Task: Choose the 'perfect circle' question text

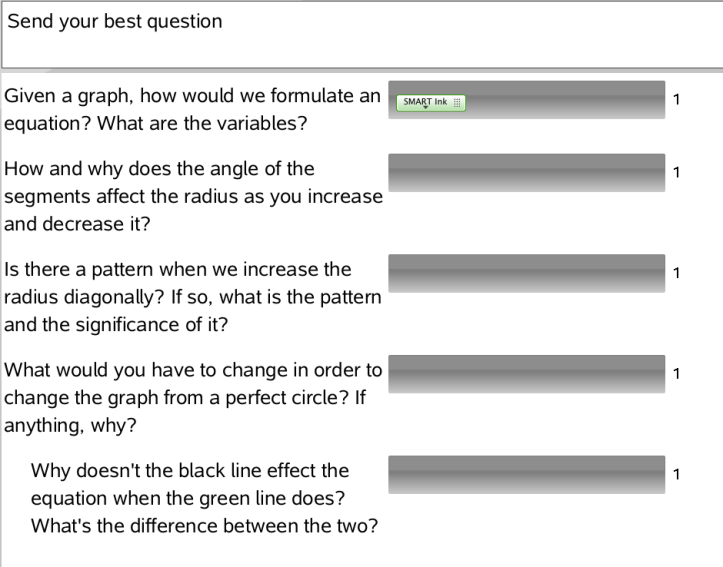Action: 193,397
